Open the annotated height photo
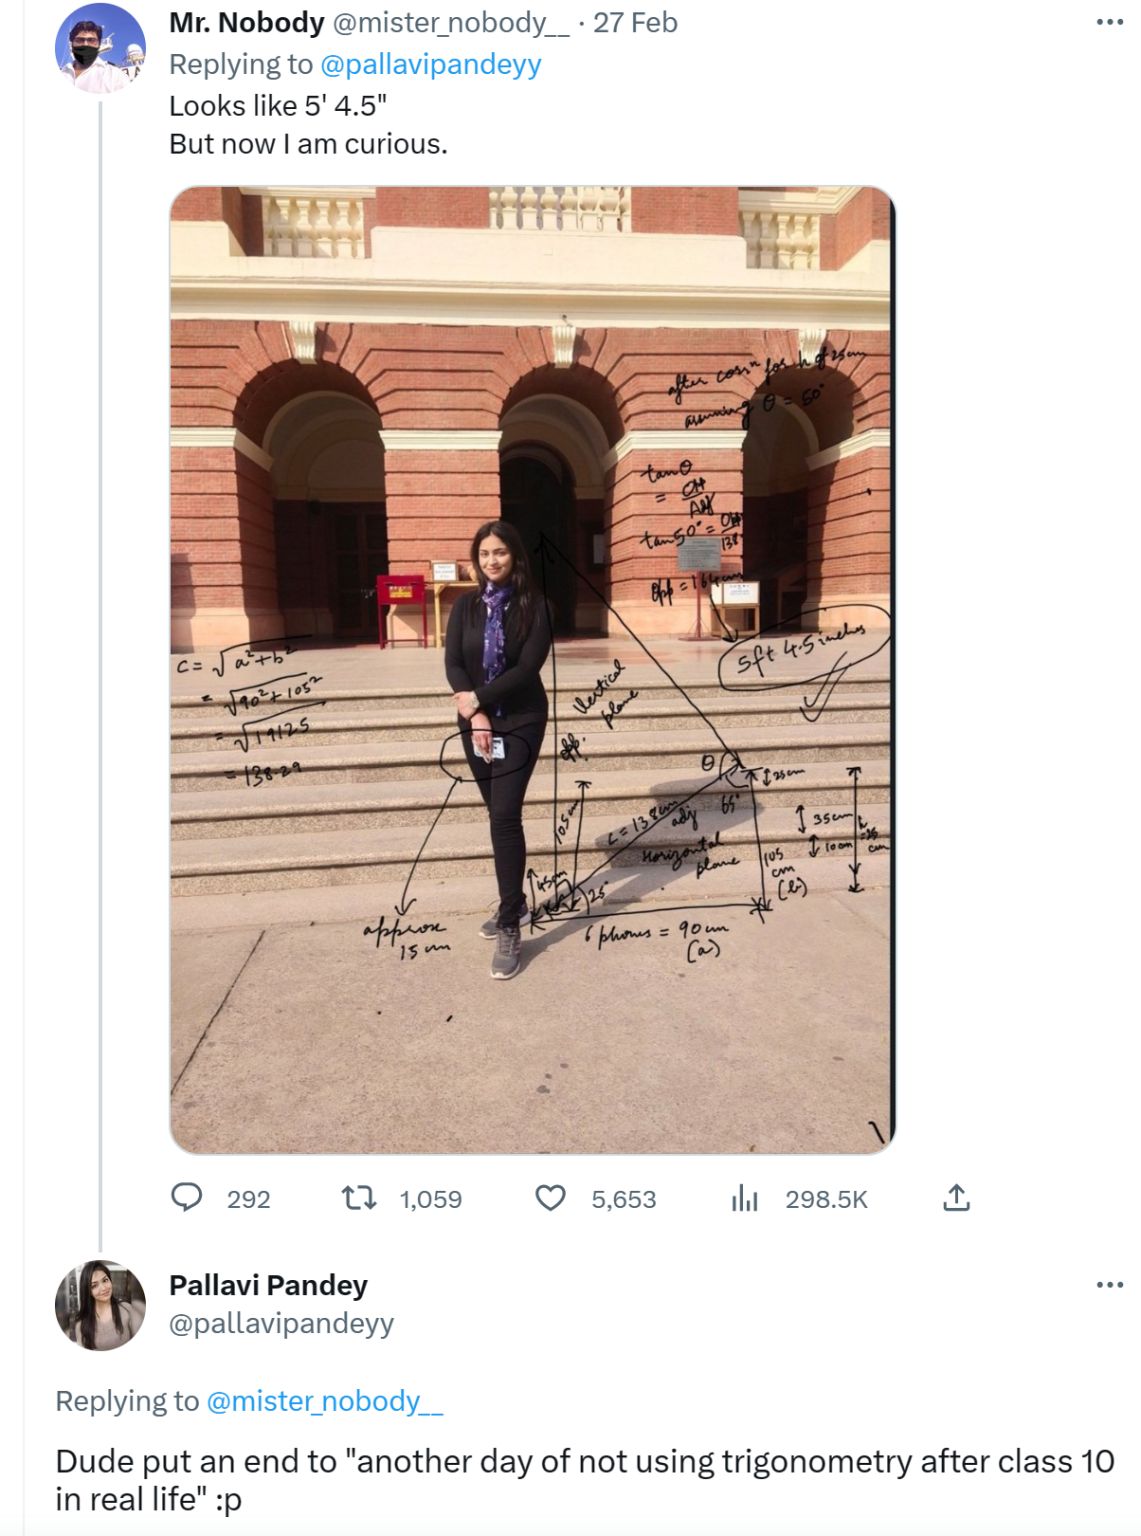This screenshot has width=1141, height=1536. (532, 670)
